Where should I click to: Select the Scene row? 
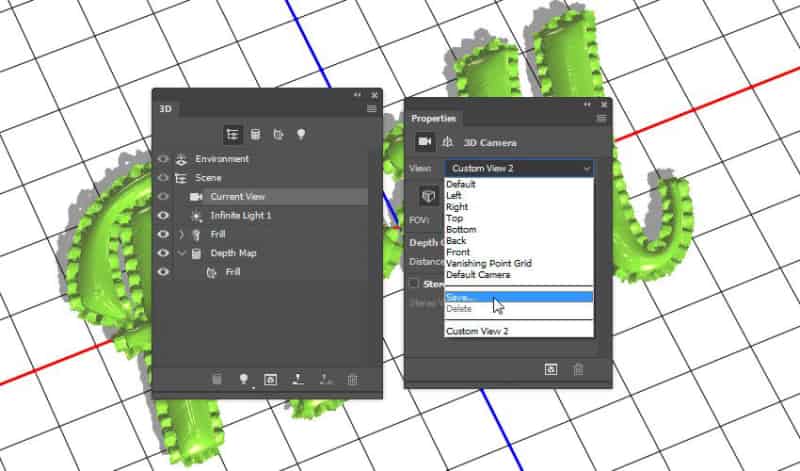point(260,178)
